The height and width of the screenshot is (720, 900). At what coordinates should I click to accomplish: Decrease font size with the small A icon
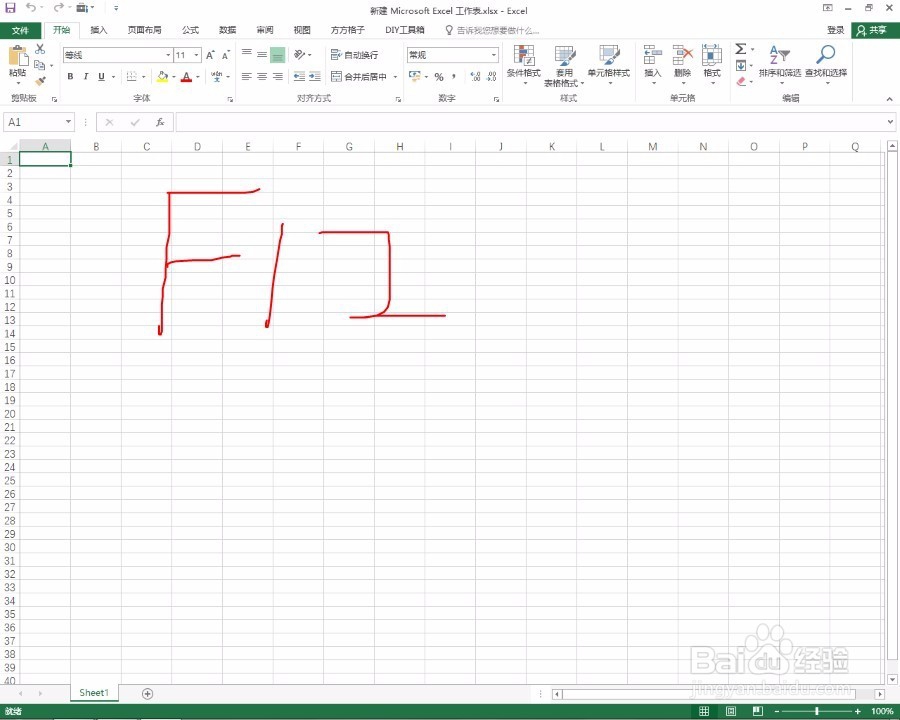226,55
